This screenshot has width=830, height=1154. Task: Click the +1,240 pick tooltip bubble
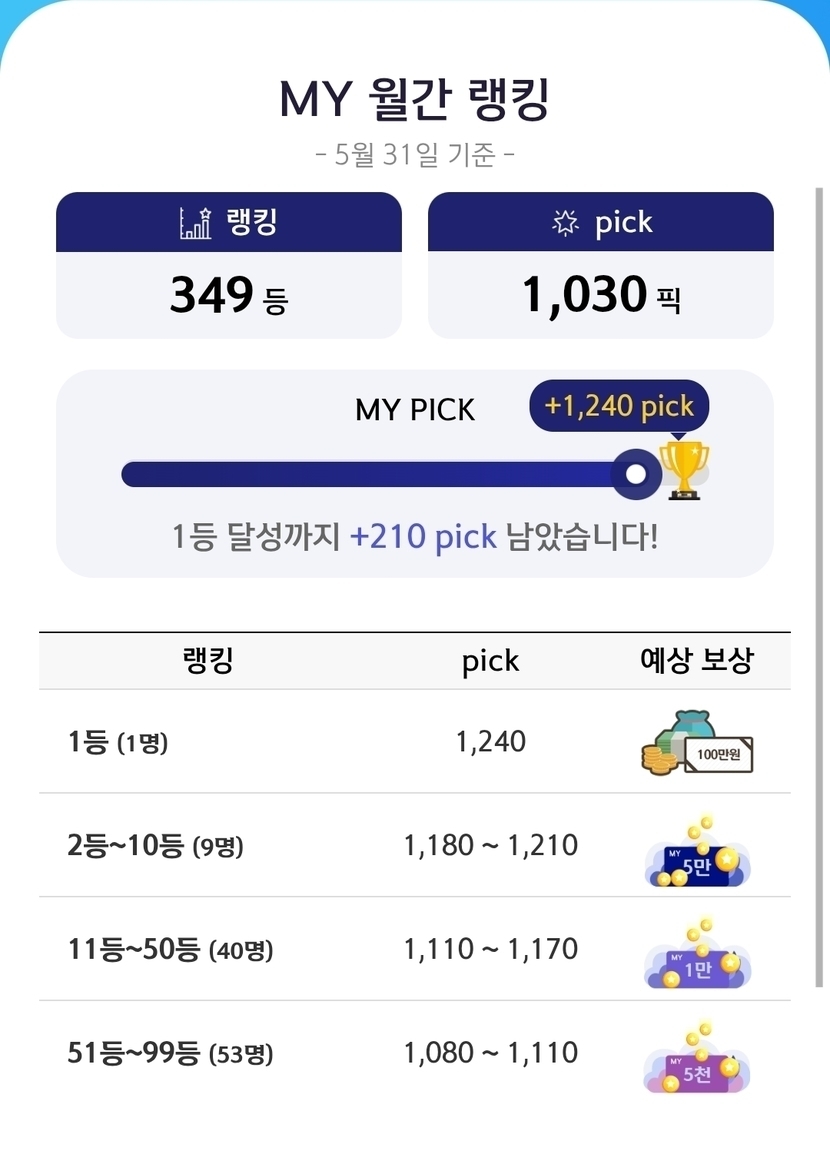pos(619,406)
